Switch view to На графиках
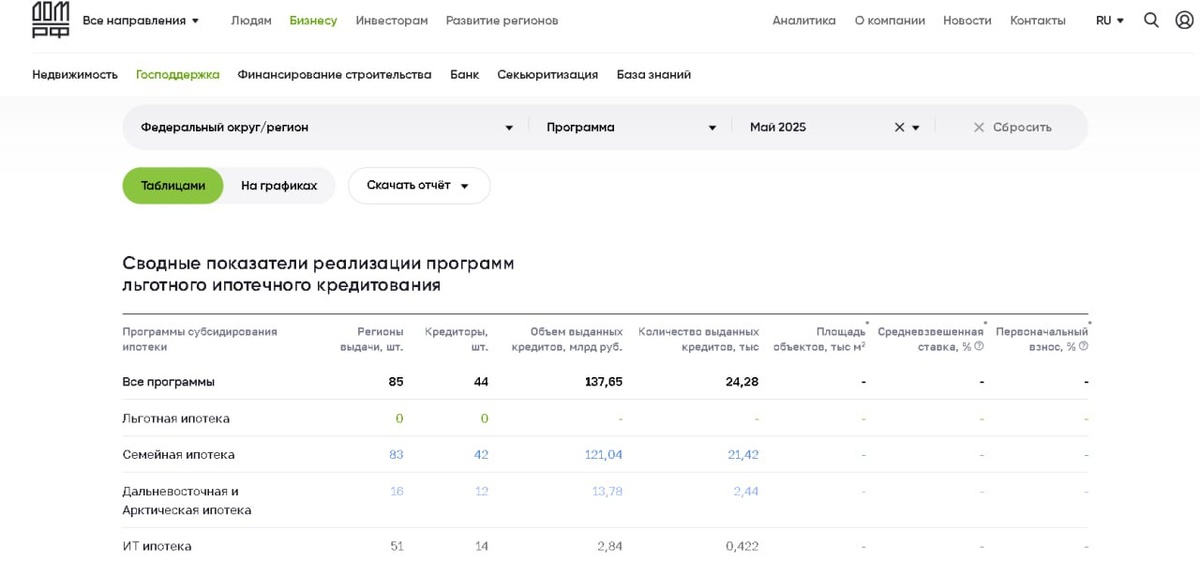Screen dimensions: 1200x577 279,186
